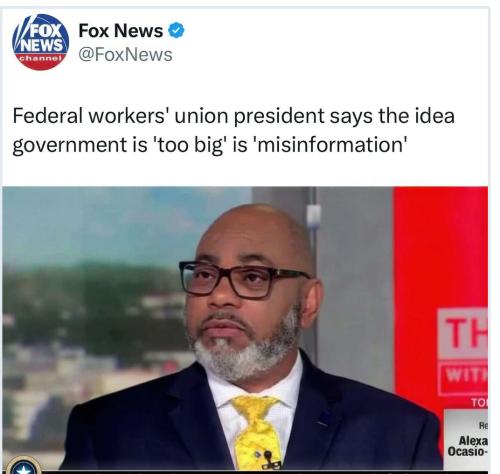Click the blue verified checkmark badge
Viewport: 500px width, 474px height.
(176, 30)
